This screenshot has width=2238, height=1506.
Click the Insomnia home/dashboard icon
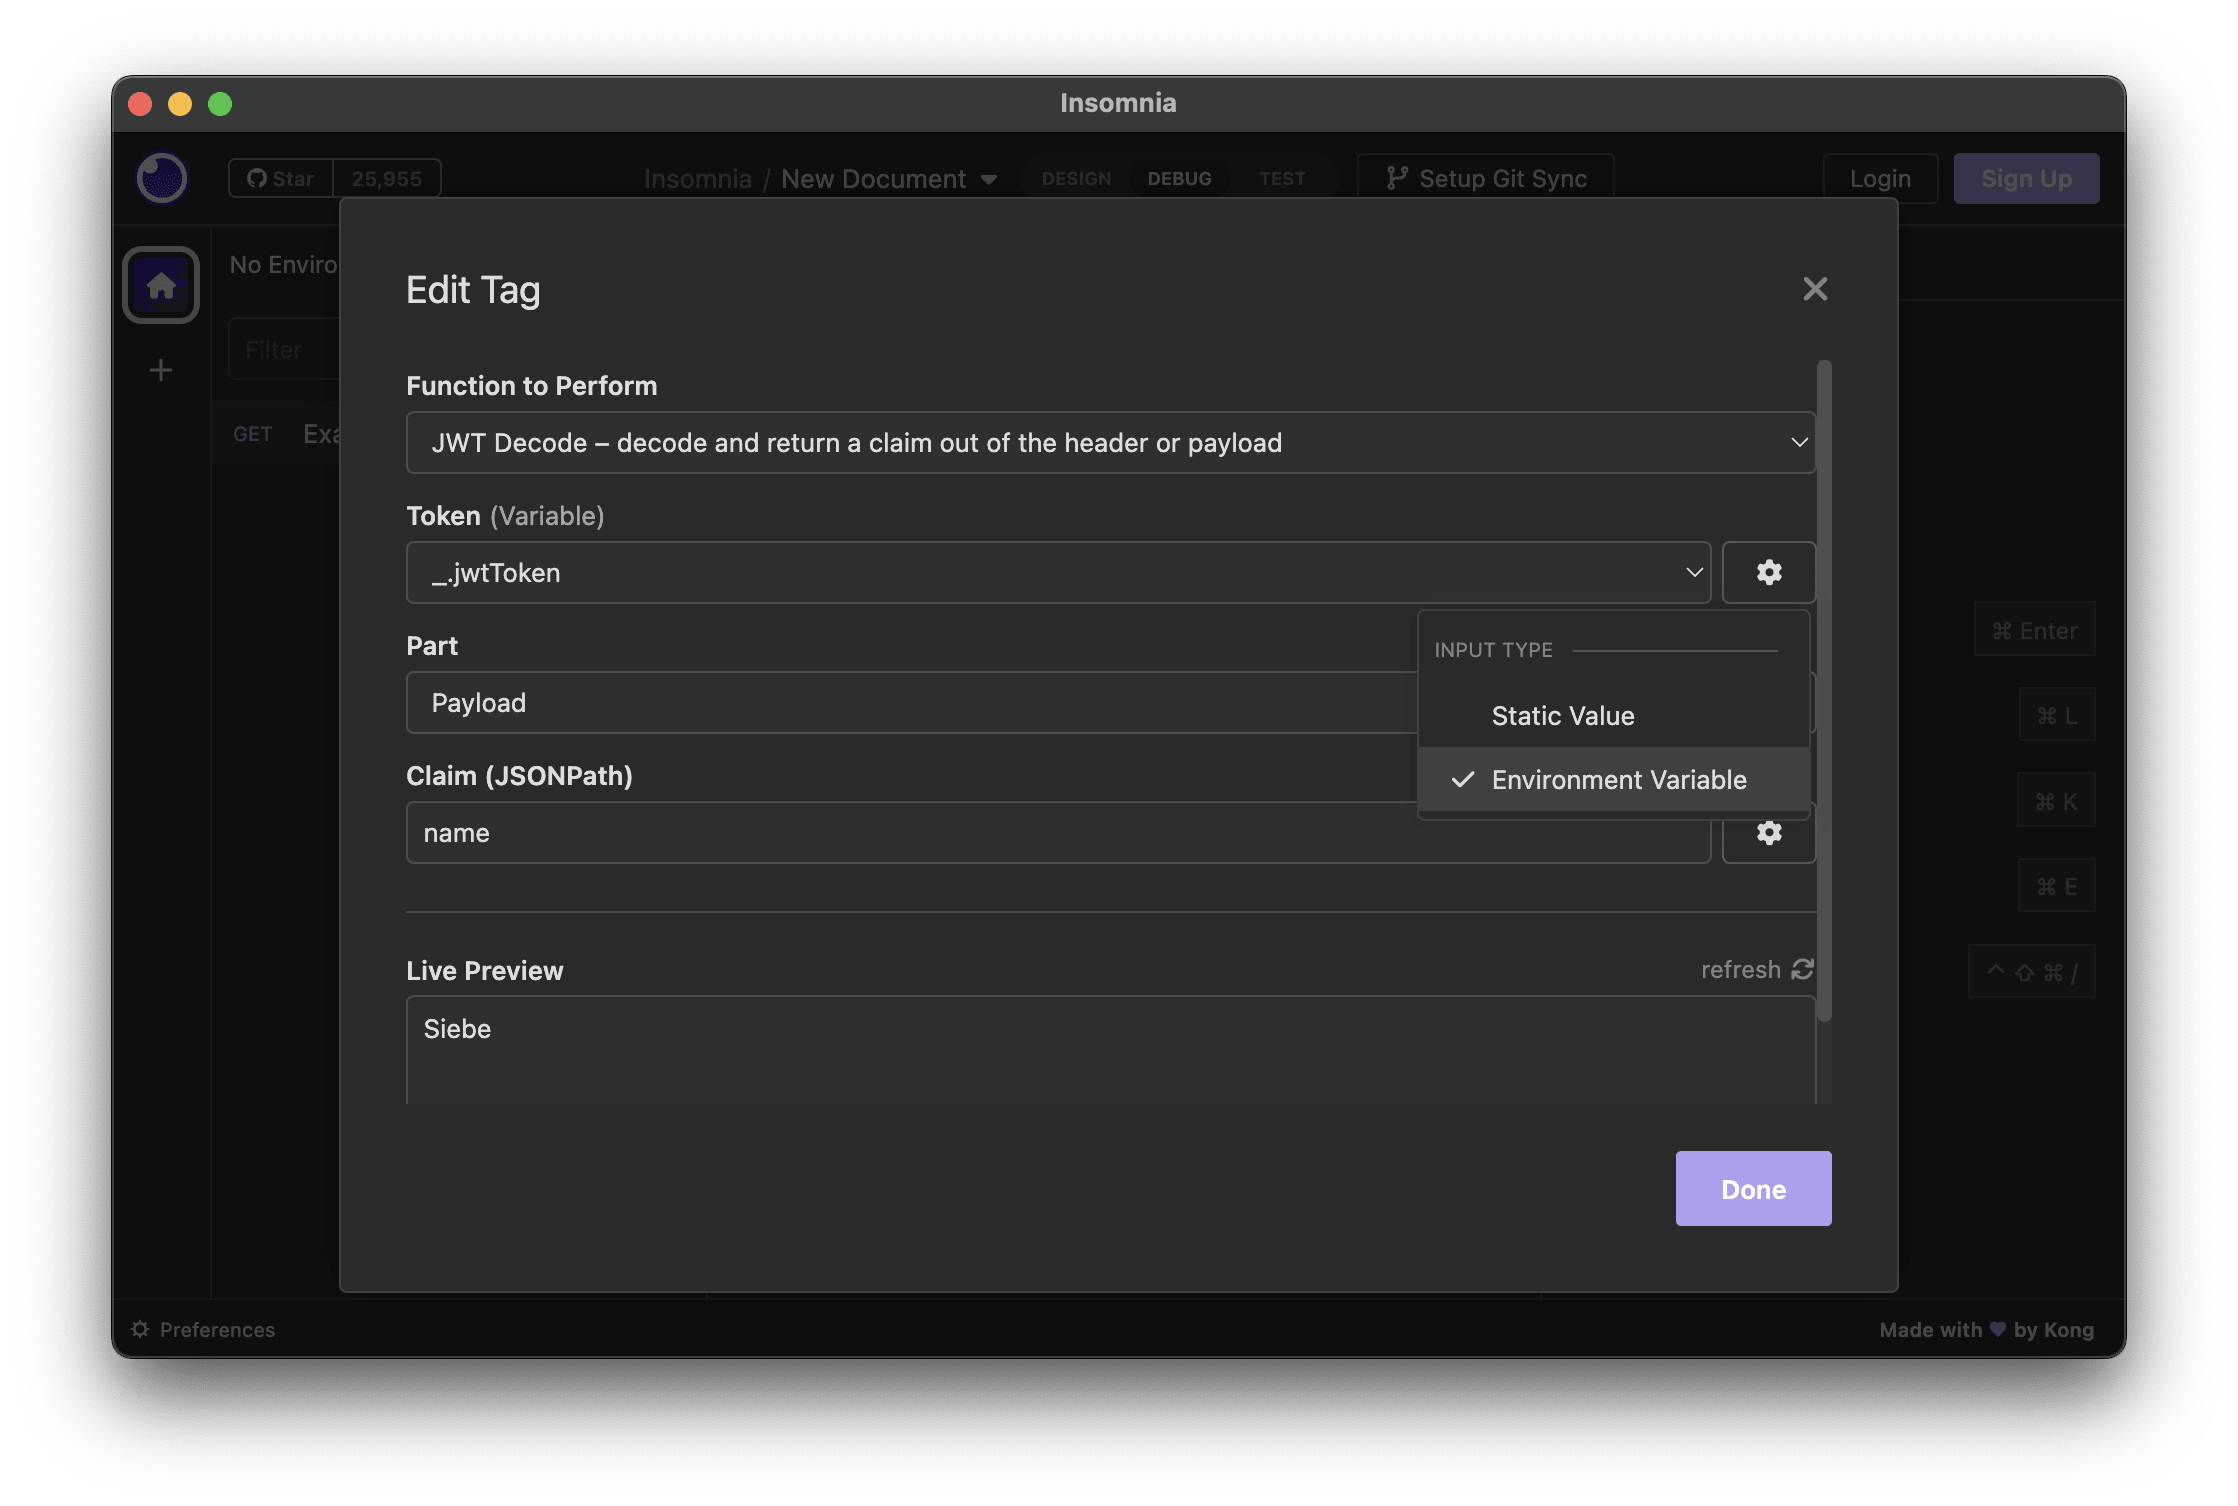click(161, 286)
